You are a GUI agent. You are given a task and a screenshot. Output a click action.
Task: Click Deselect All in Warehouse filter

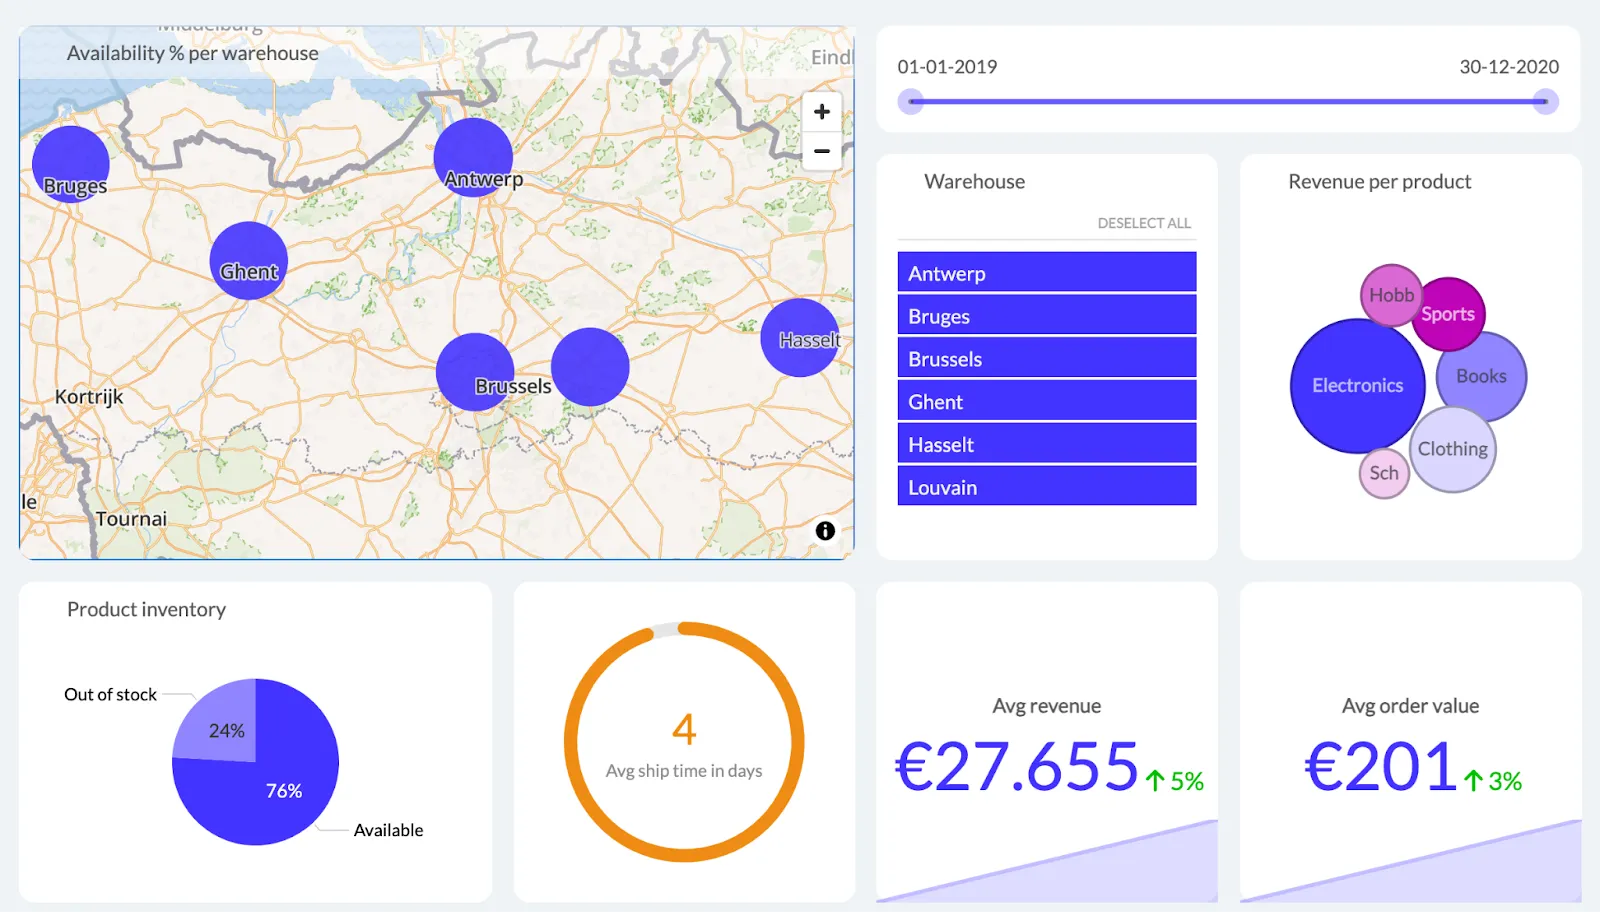[1144, 223]
